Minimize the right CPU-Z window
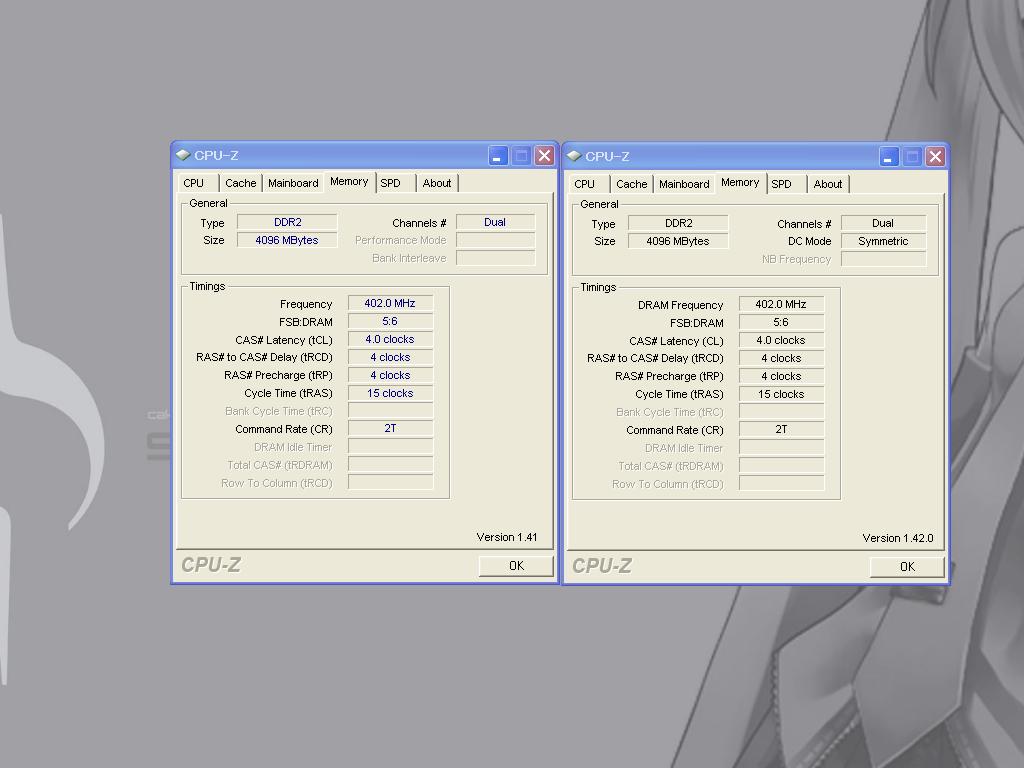 click(889, 157)
